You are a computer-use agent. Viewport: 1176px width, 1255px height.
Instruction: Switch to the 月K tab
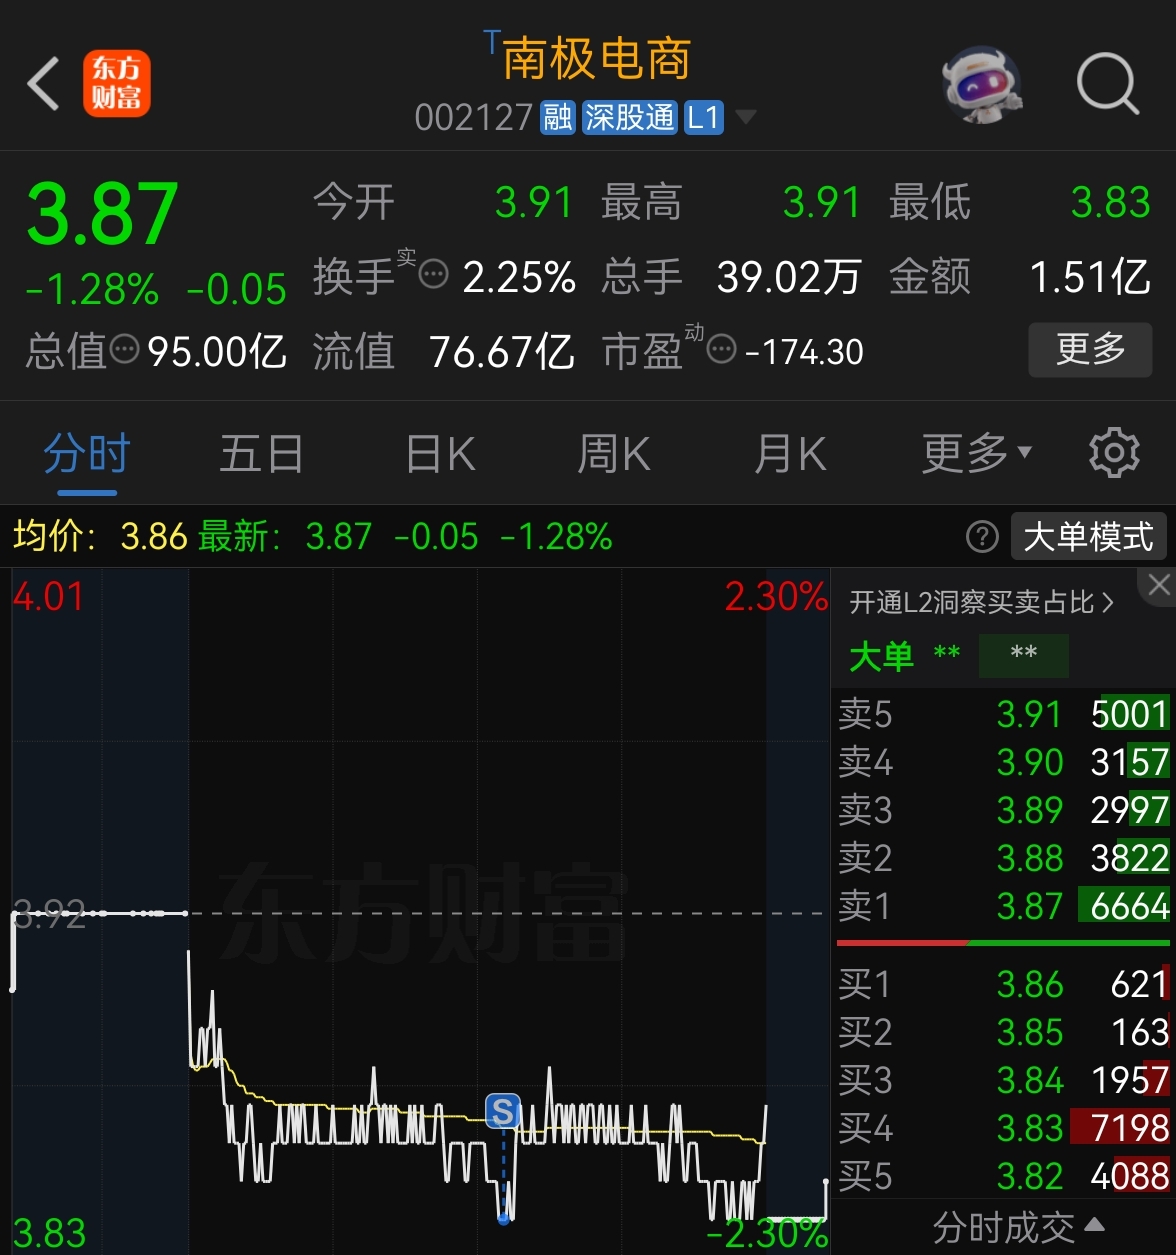pos(790,453)
